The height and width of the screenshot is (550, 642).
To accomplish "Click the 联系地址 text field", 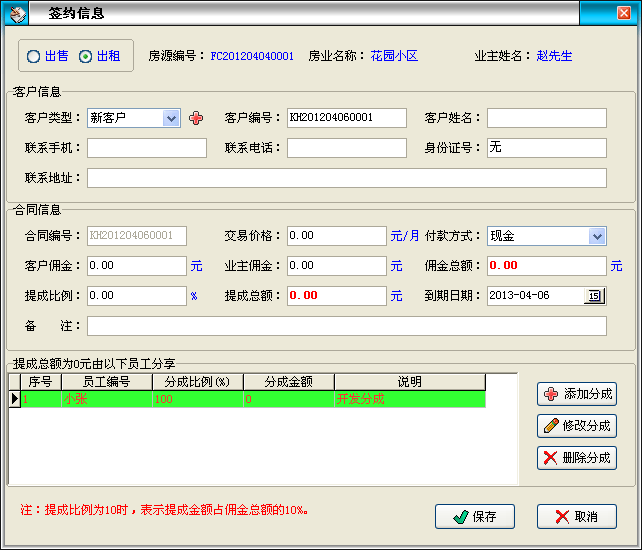I will [x=346, y=178].
